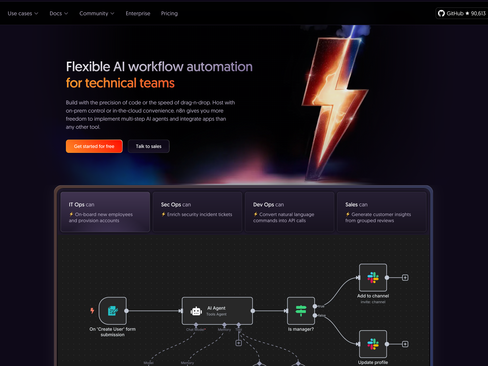Select the AI Agent robot node
The width and height of the screenshot is (488, 366).
click(x=217, y=311)
